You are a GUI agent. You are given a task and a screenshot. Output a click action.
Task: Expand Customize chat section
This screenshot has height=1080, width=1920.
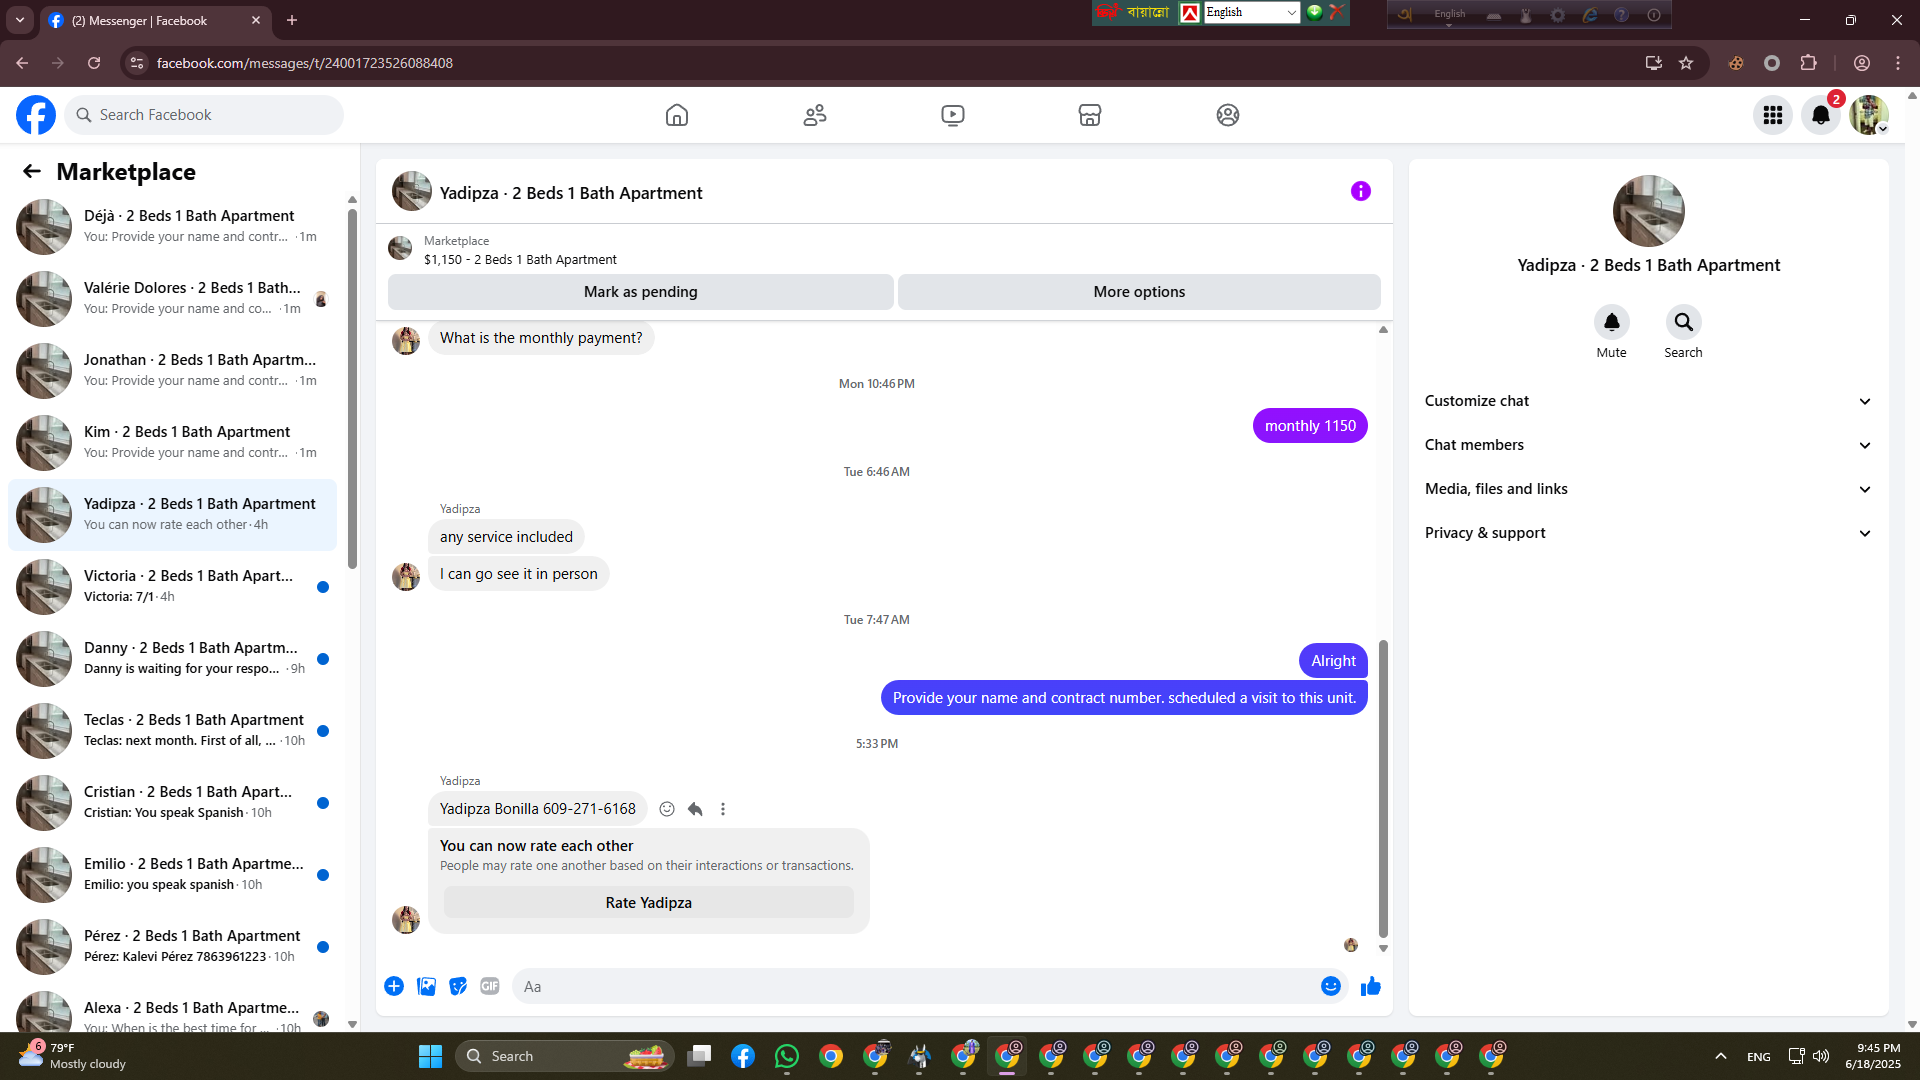pyautogui.click(x=1648, y=401)
